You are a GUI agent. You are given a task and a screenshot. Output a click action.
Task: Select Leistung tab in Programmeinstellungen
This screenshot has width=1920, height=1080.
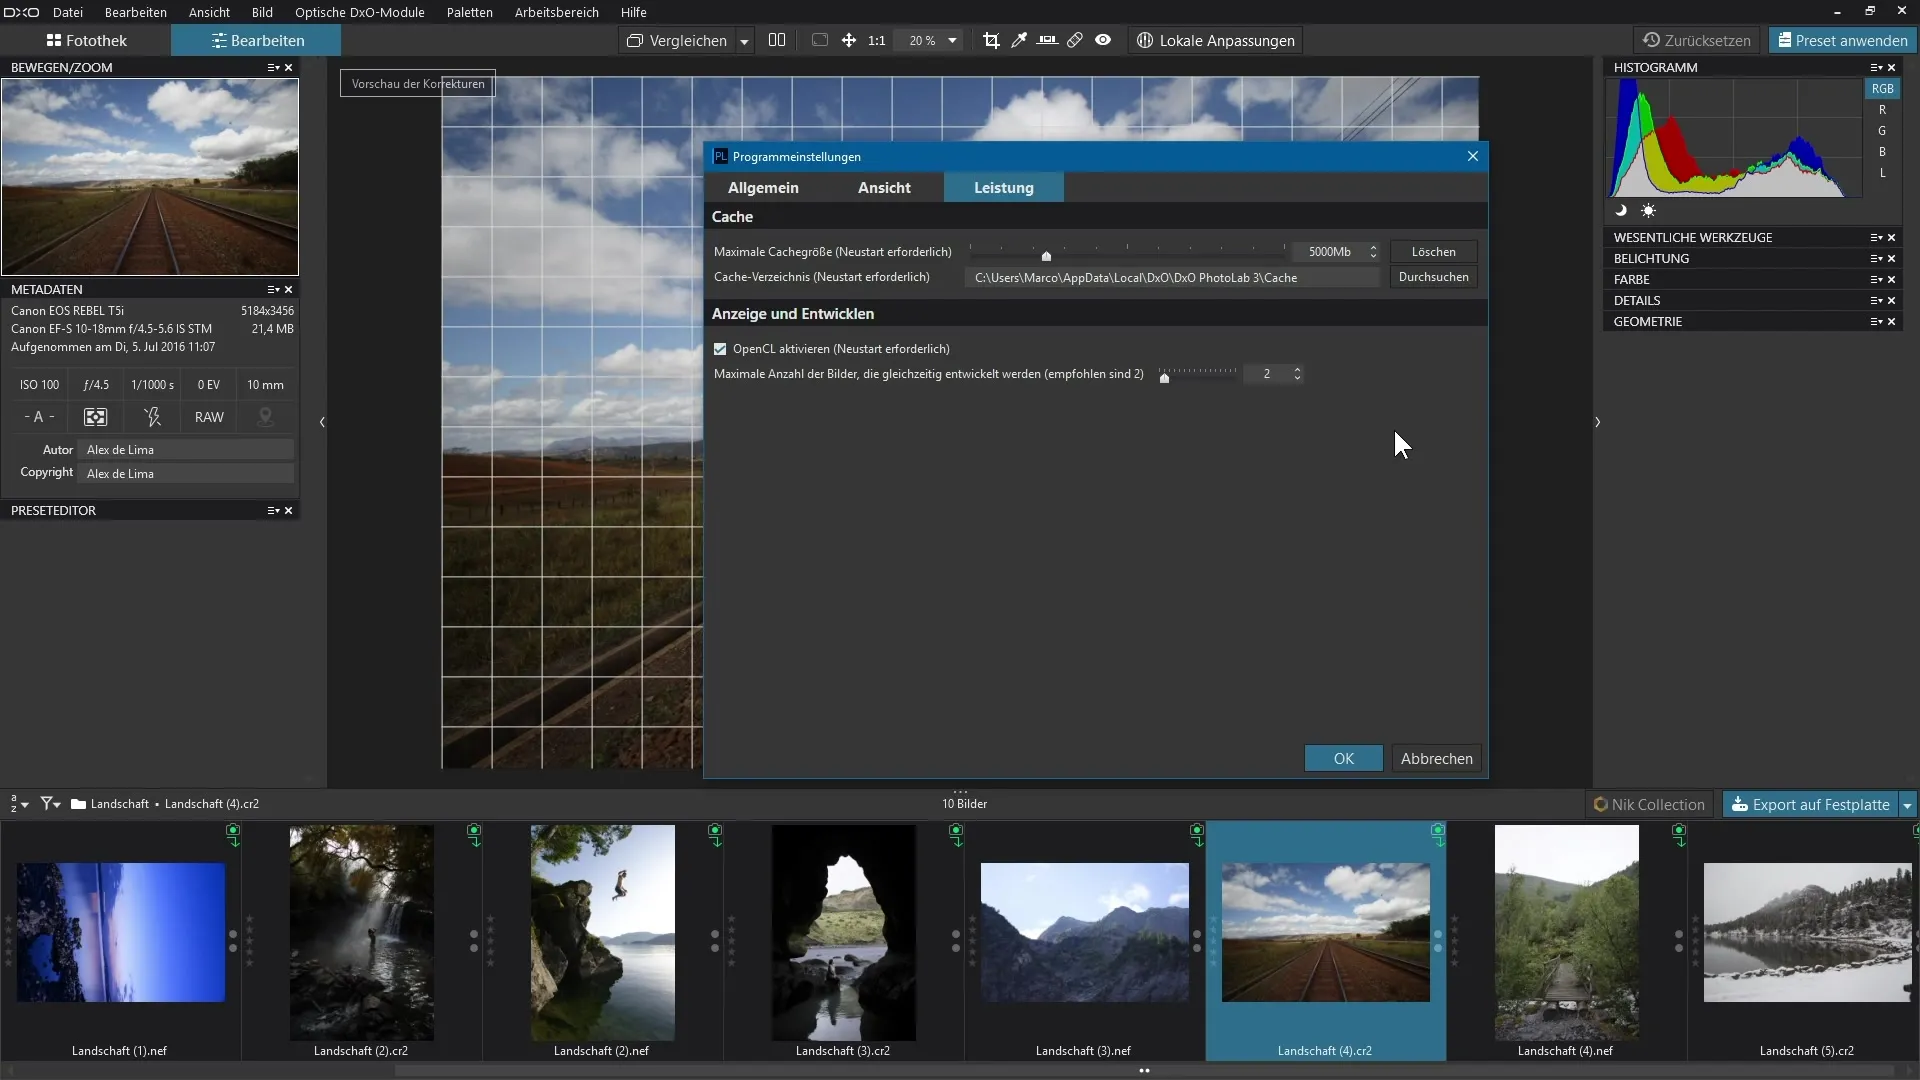click(1004, 187)
